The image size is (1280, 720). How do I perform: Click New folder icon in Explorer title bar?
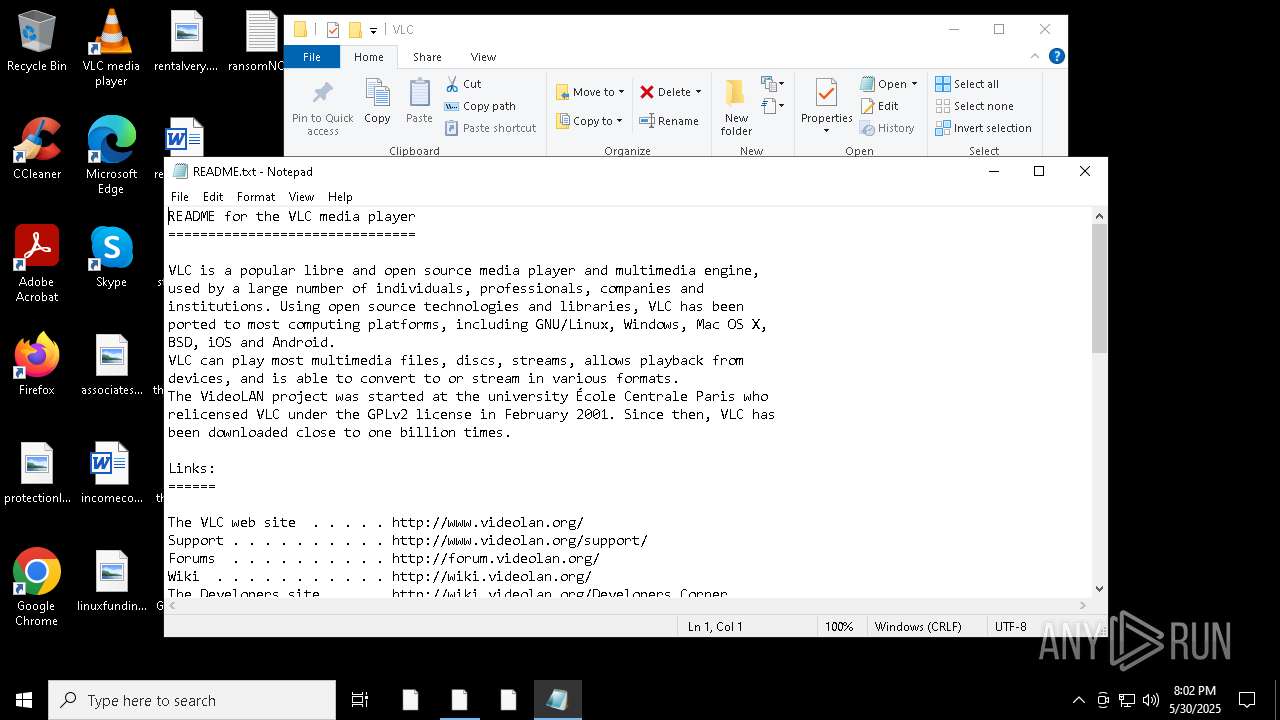point(355,30)
